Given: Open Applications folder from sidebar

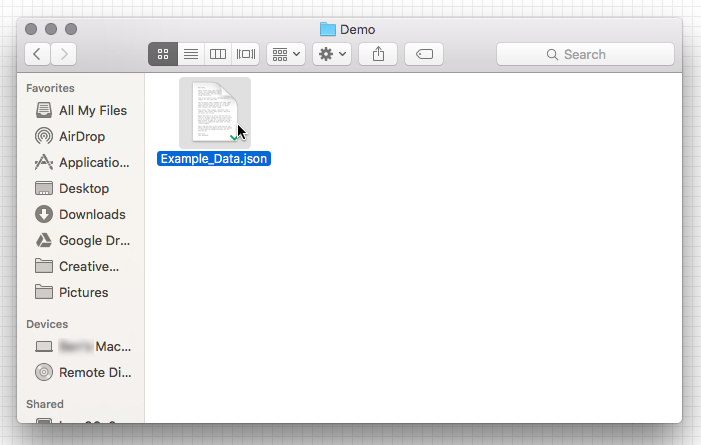Looking at the screenshot, I should point(94,162).
